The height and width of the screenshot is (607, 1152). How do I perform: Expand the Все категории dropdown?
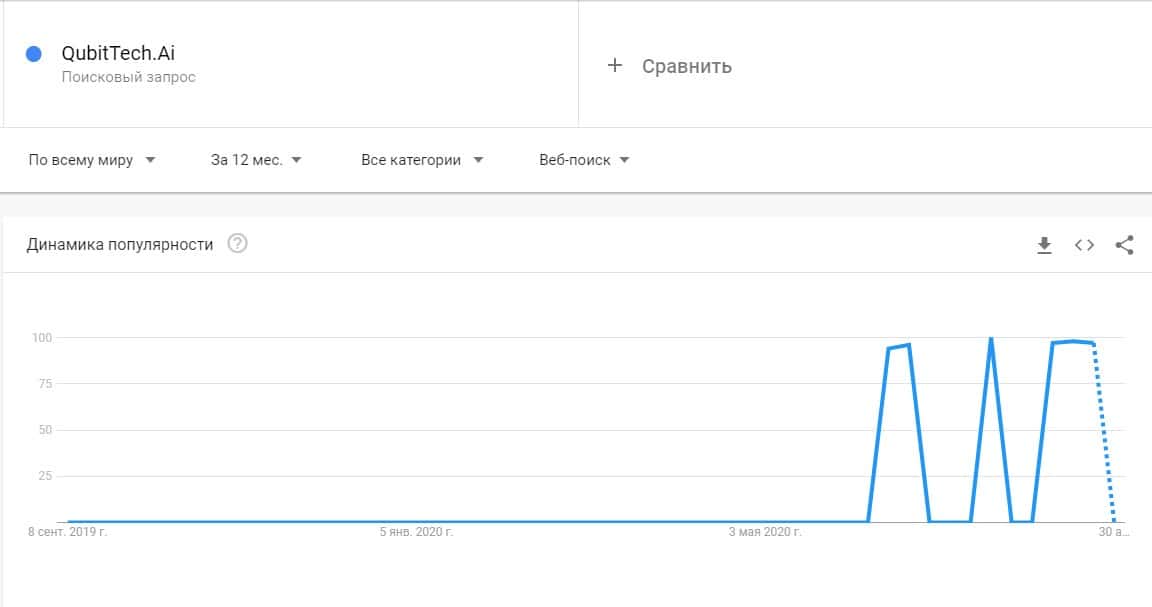[422, 160]
